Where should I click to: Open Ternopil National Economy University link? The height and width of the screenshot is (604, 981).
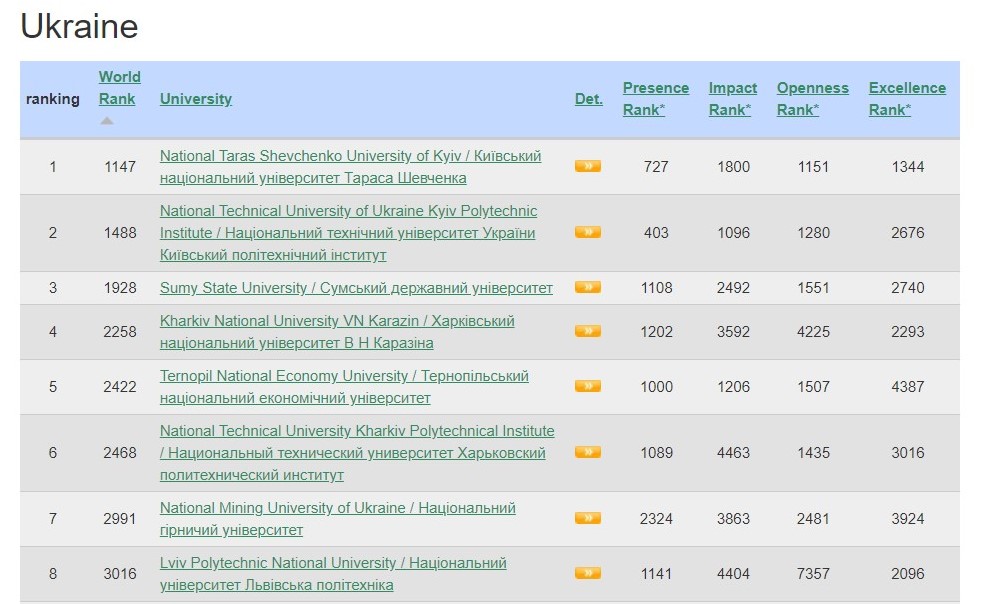344,387
